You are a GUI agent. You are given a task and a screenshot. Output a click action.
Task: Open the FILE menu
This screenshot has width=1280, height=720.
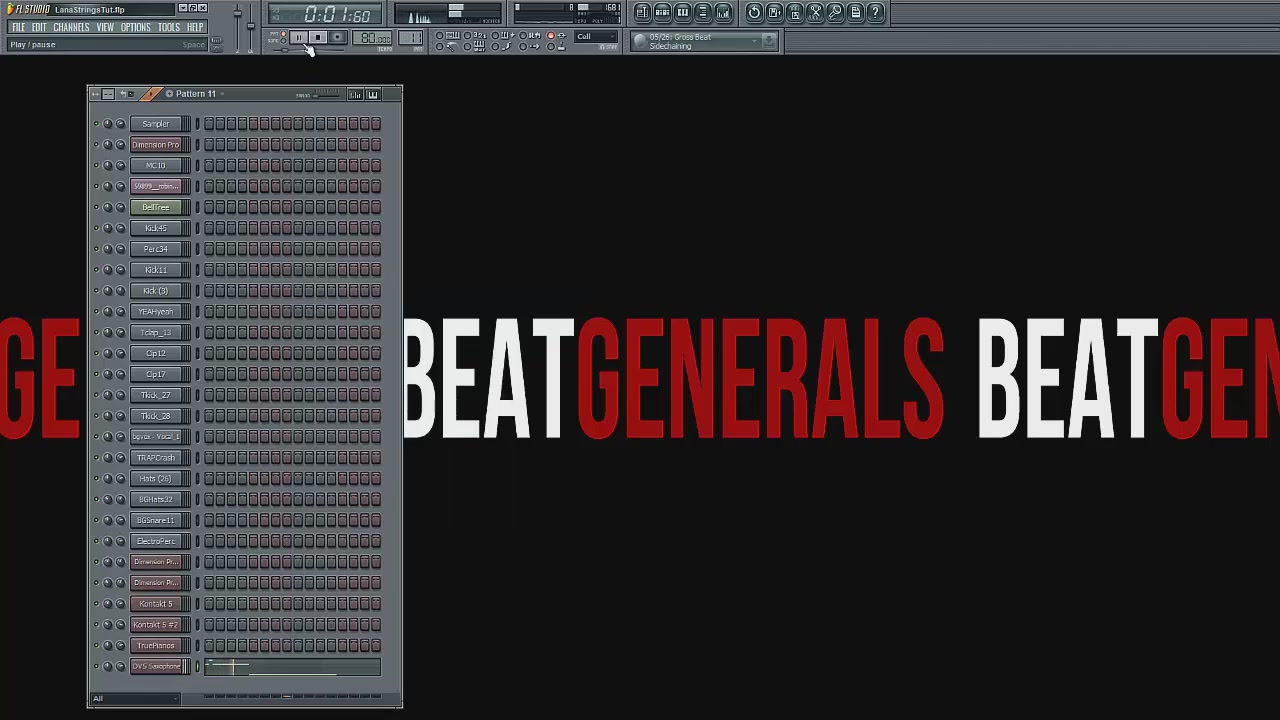[18, 27]
